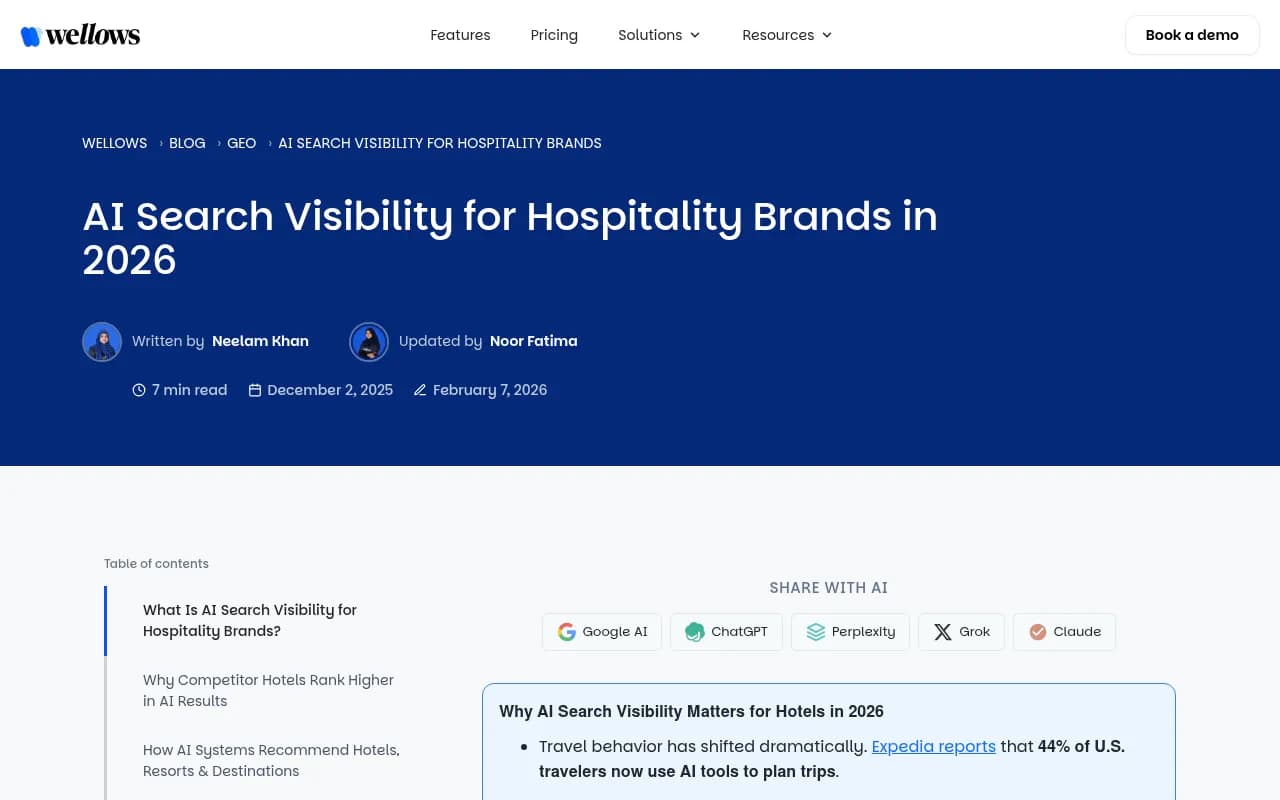Image resolution: width=1280 pixels, height=800 pixels.
Task: Click the December 2, 2025 publish date
Action: 330,390
